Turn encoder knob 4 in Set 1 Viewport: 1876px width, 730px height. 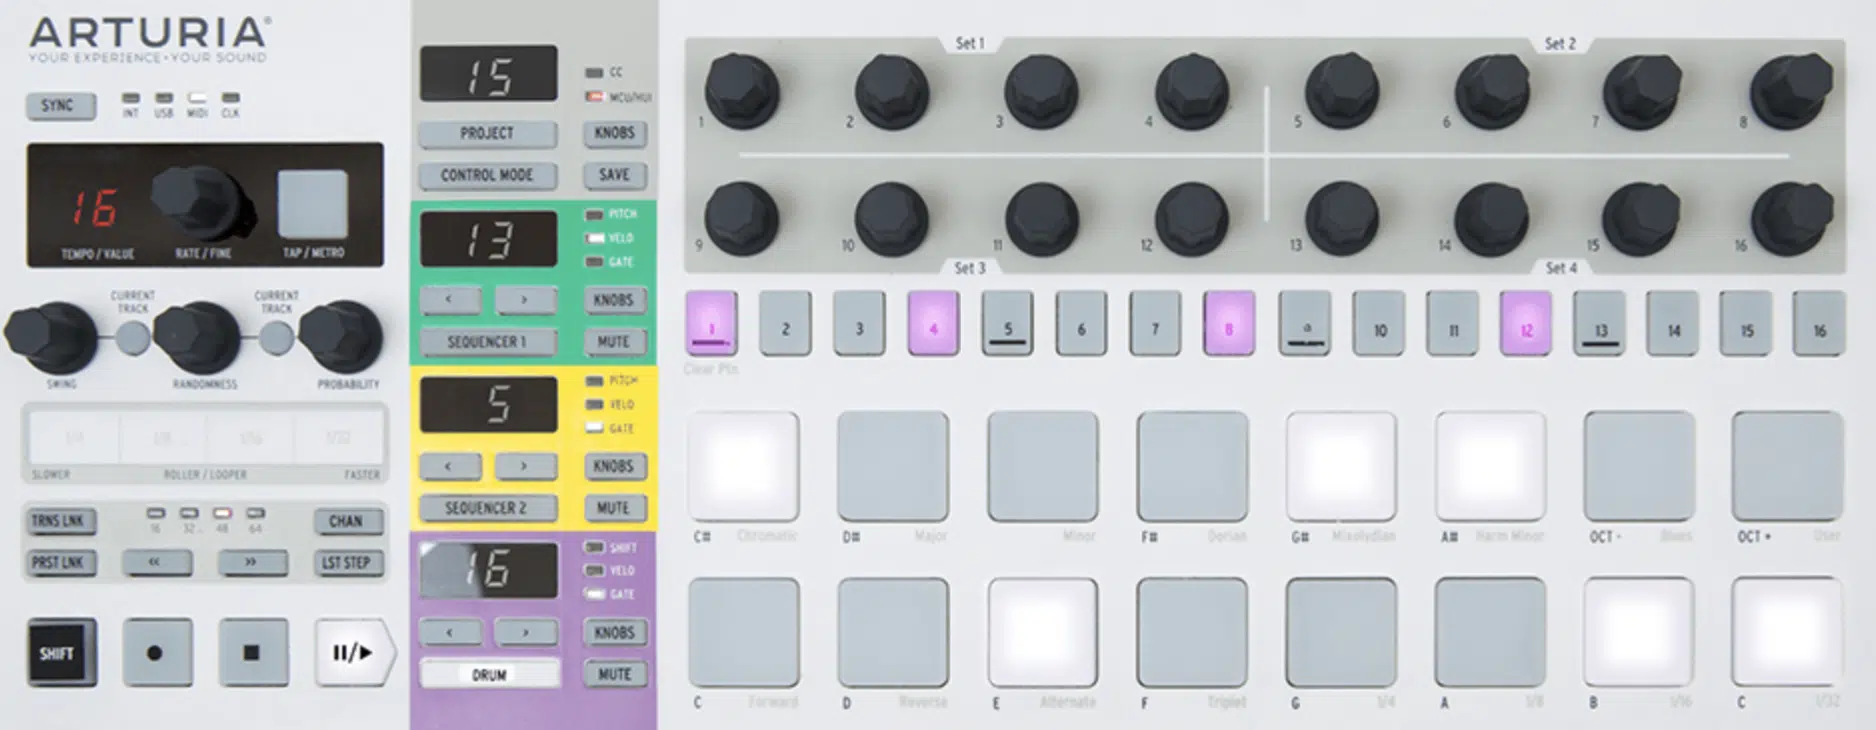[1191, 91]
